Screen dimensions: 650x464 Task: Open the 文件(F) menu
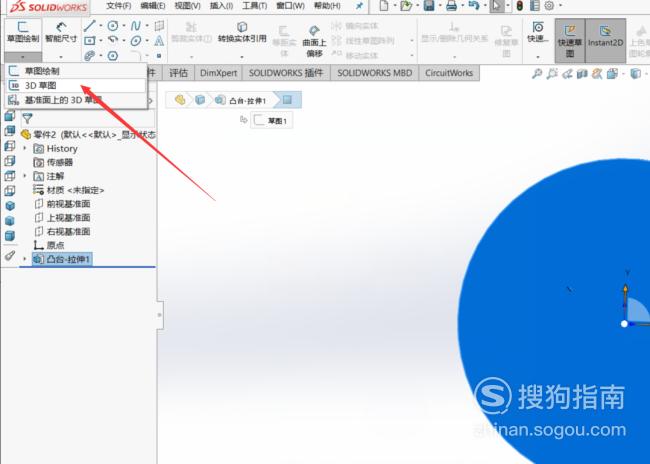click(119, 6)
